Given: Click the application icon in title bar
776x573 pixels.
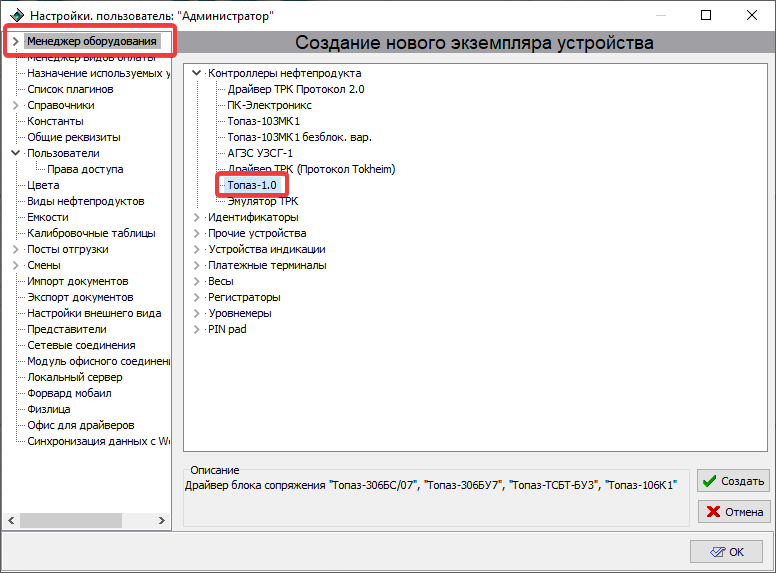Looking at the screenshot, I should click(x=16, y=15).
